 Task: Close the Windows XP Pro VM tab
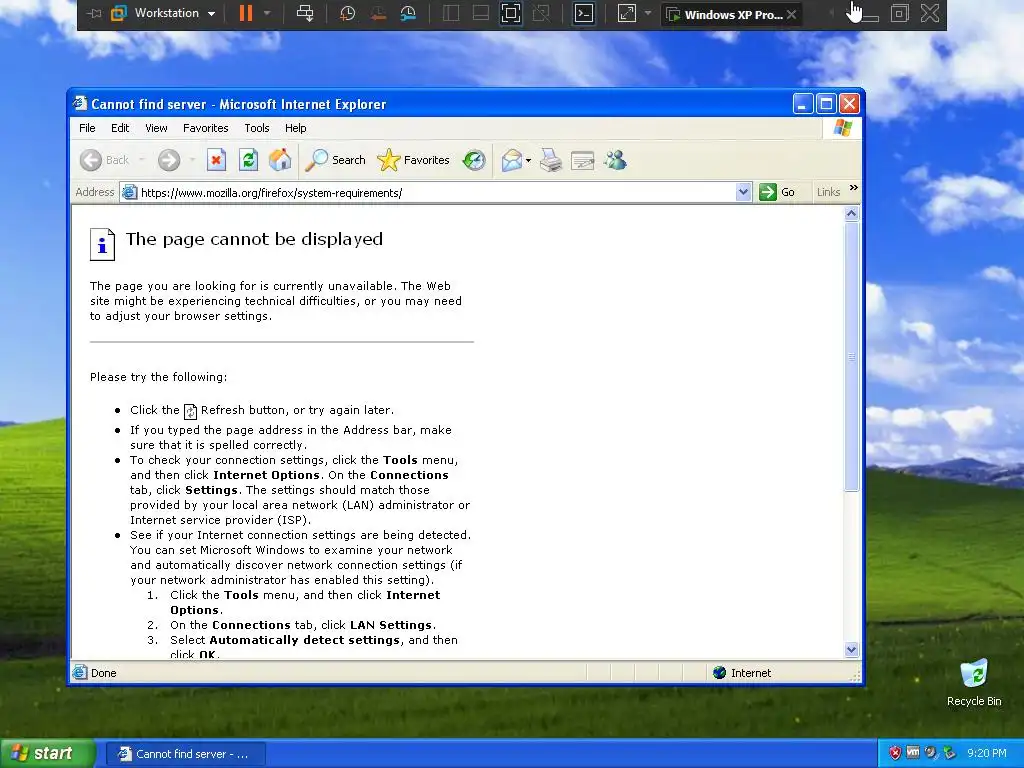(x=792, y=14)
